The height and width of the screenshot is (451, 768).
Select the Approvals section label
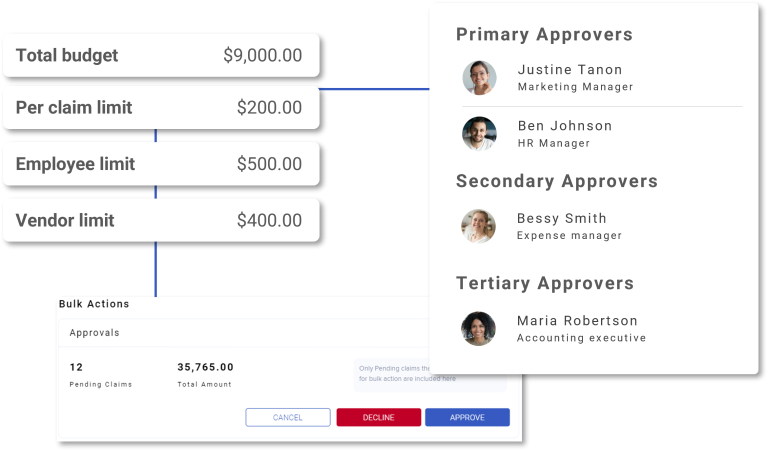[x=95, y=332]
